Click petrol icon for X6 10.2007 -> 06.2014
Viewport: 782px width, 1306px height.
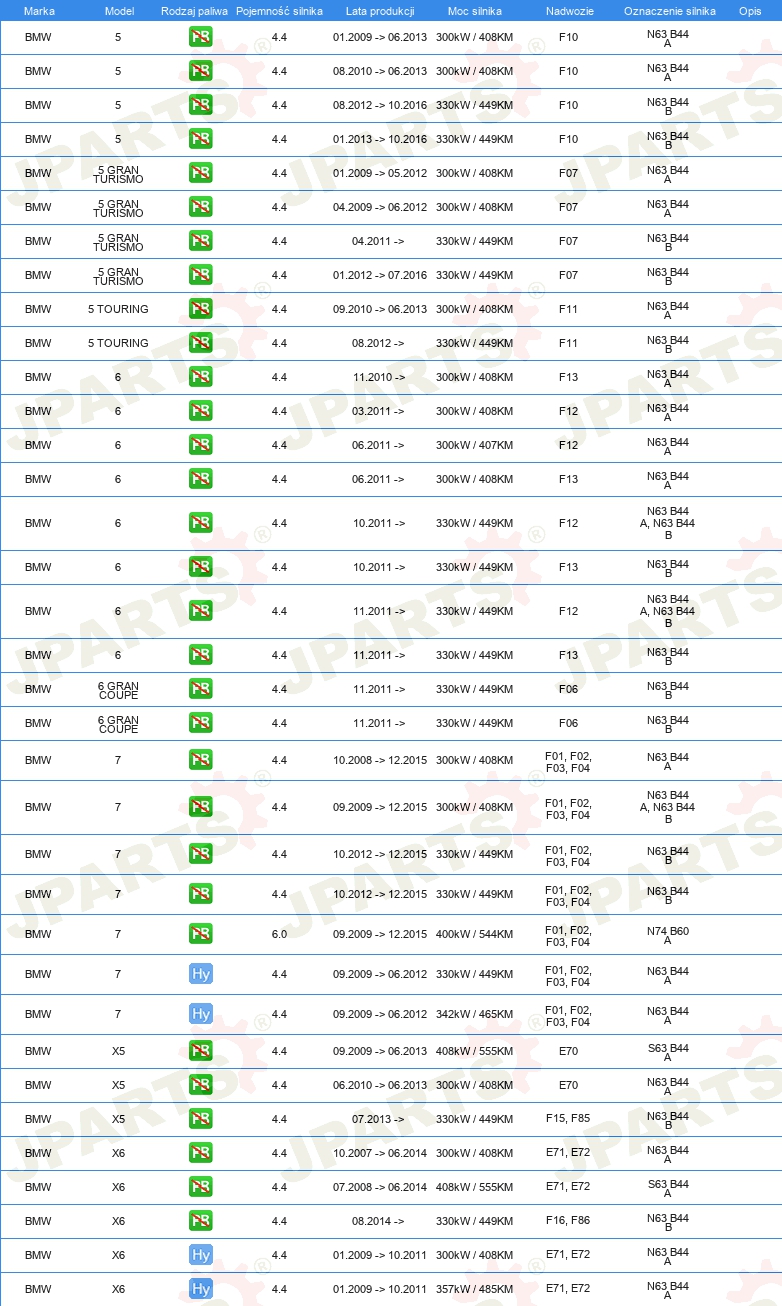(x=200, y=1153)
